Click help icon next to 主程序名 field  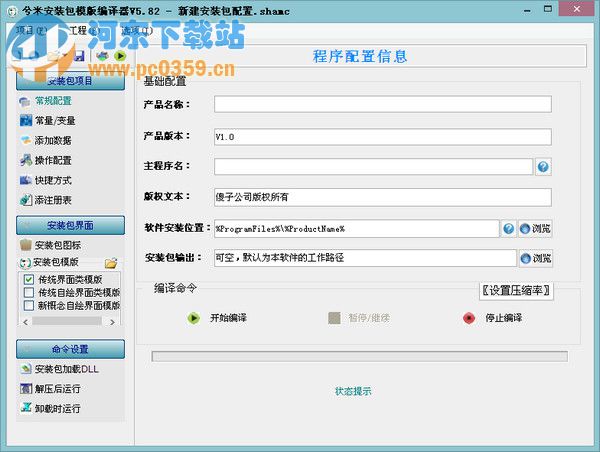click(x=543, y=167)
